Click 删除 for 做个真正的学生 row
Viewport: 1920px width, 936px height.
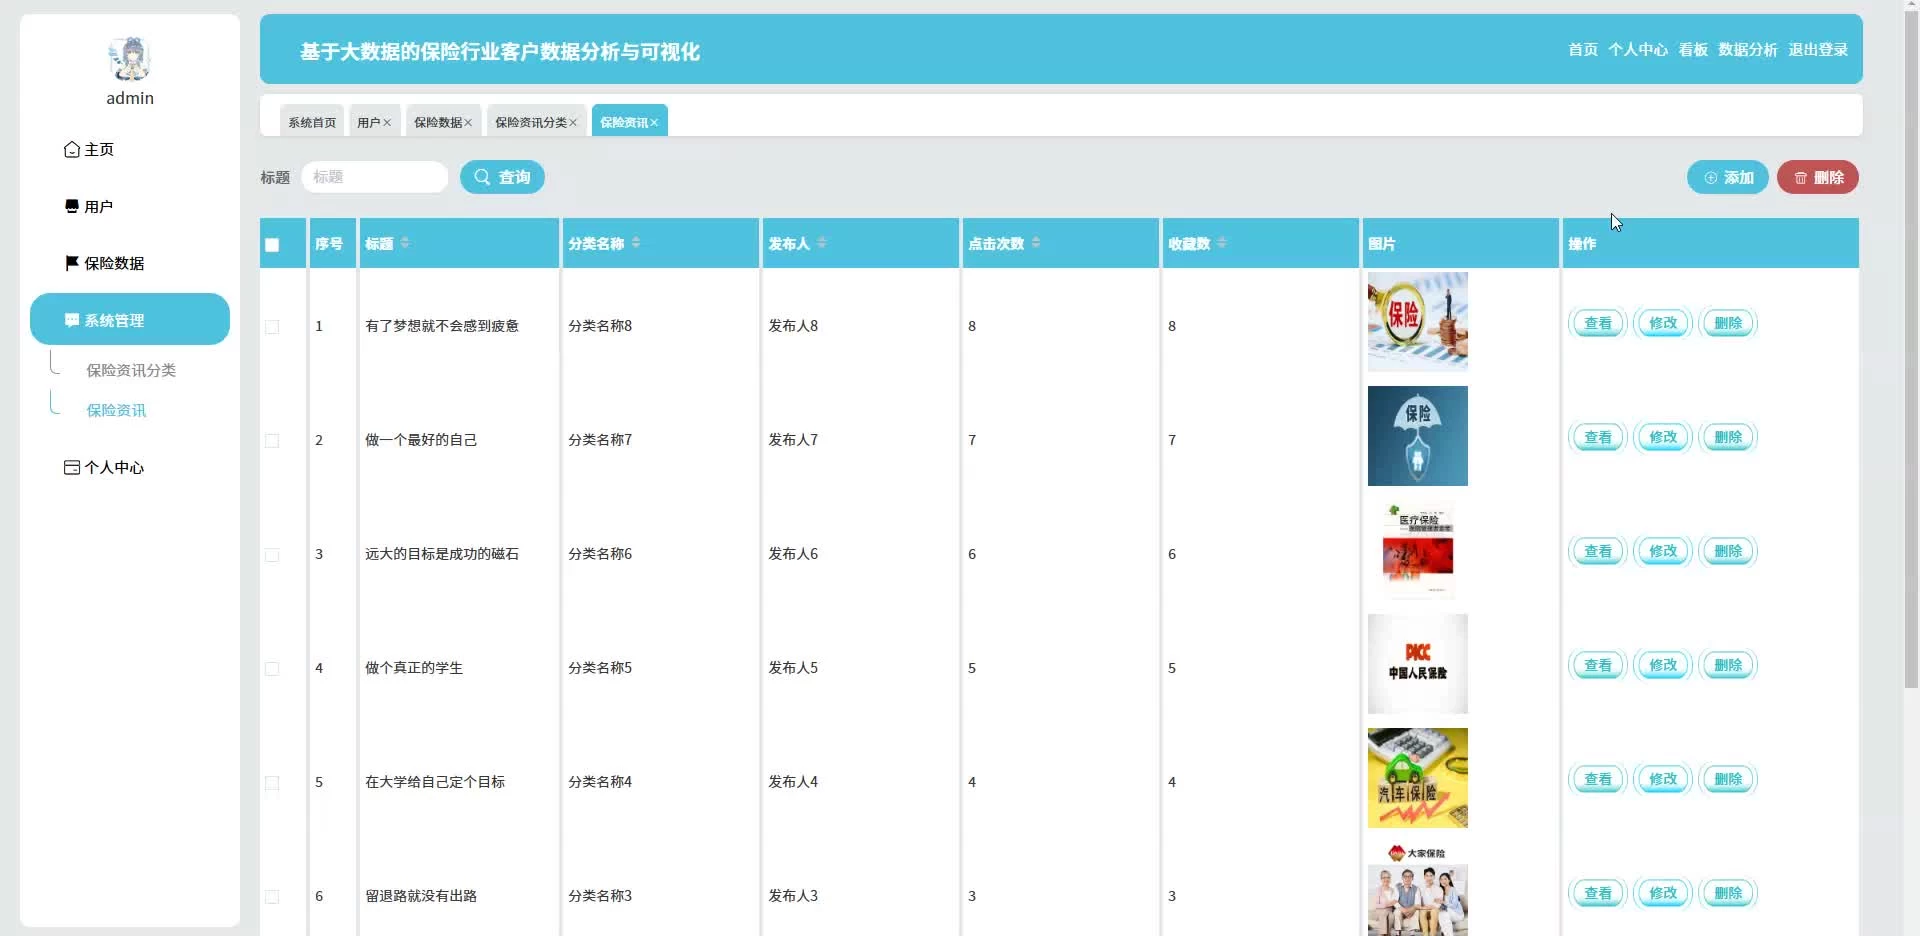click(1728, 665)
